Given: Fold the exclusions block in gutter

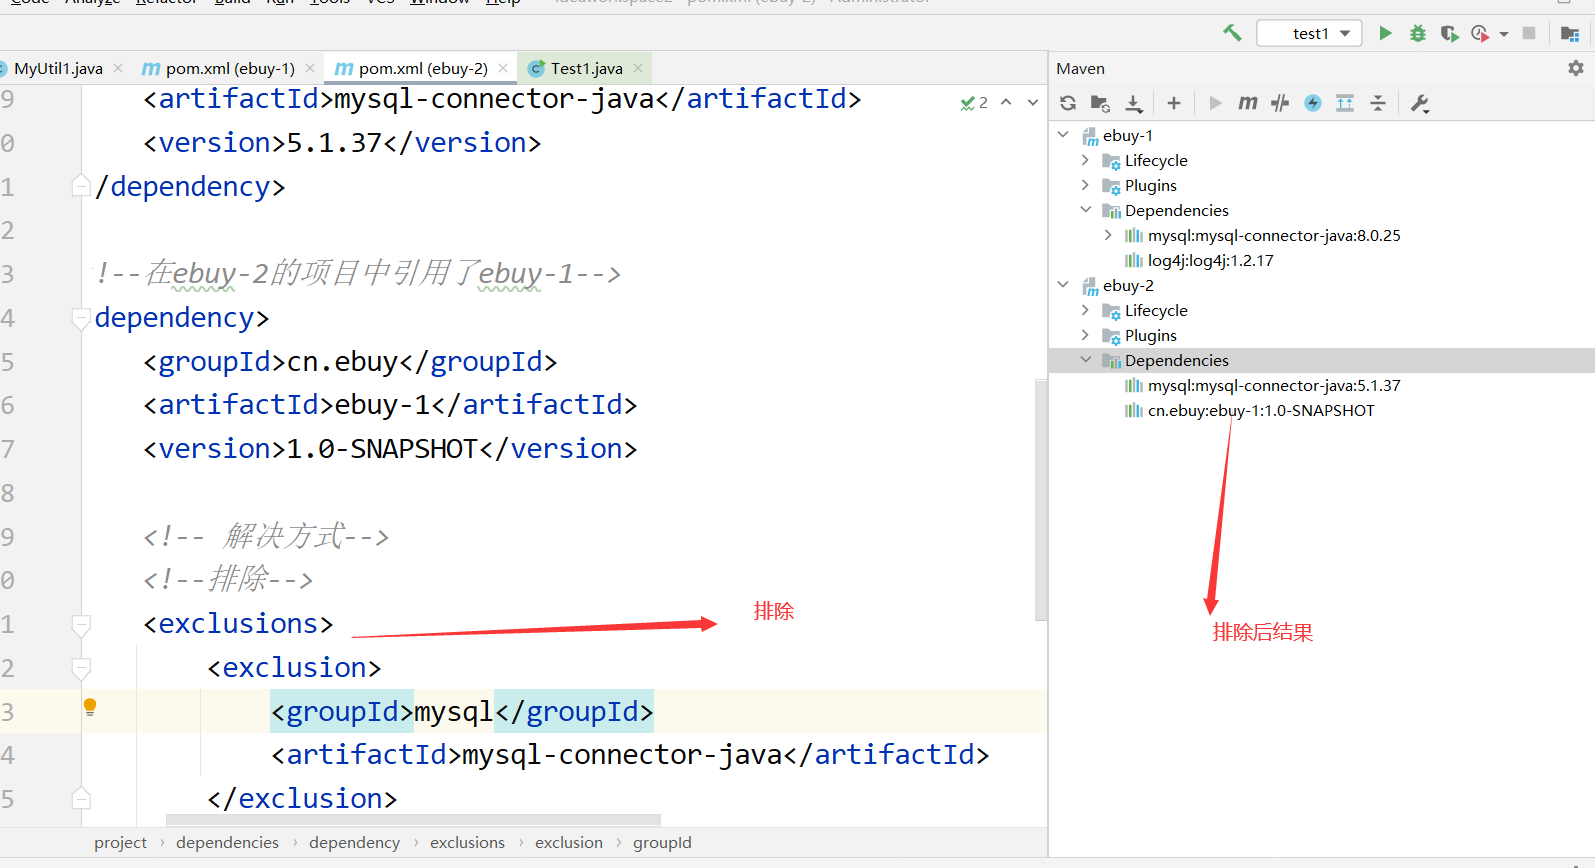Looking at the screenshot, I should [82, 624].
